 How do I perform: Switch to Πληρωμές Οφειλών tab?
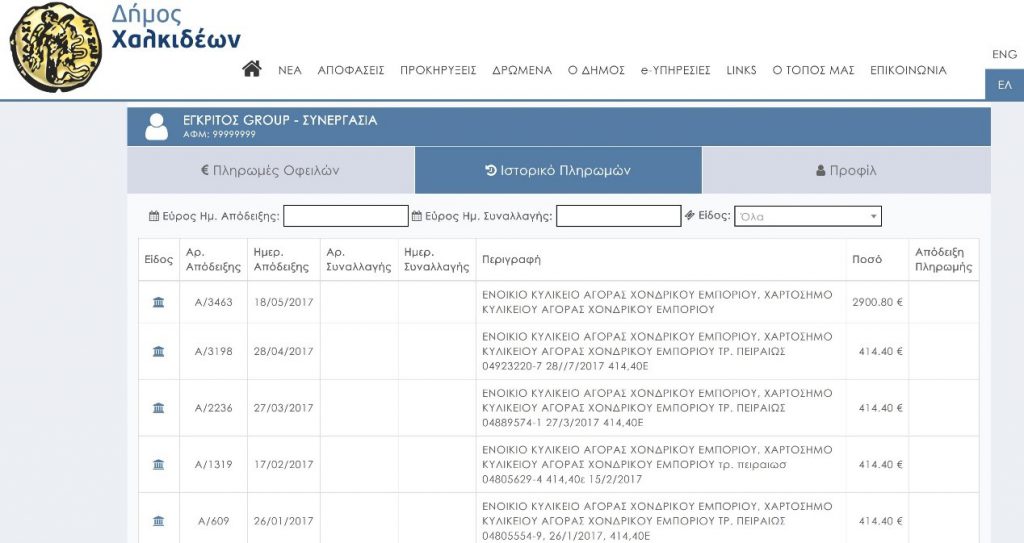click(270, 171)
